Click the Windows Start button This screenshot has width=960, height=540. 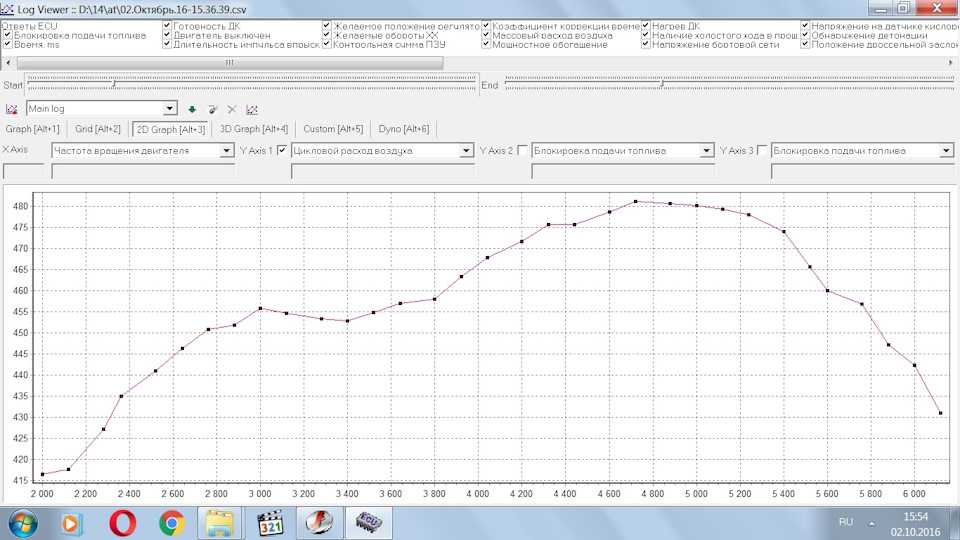23,522
